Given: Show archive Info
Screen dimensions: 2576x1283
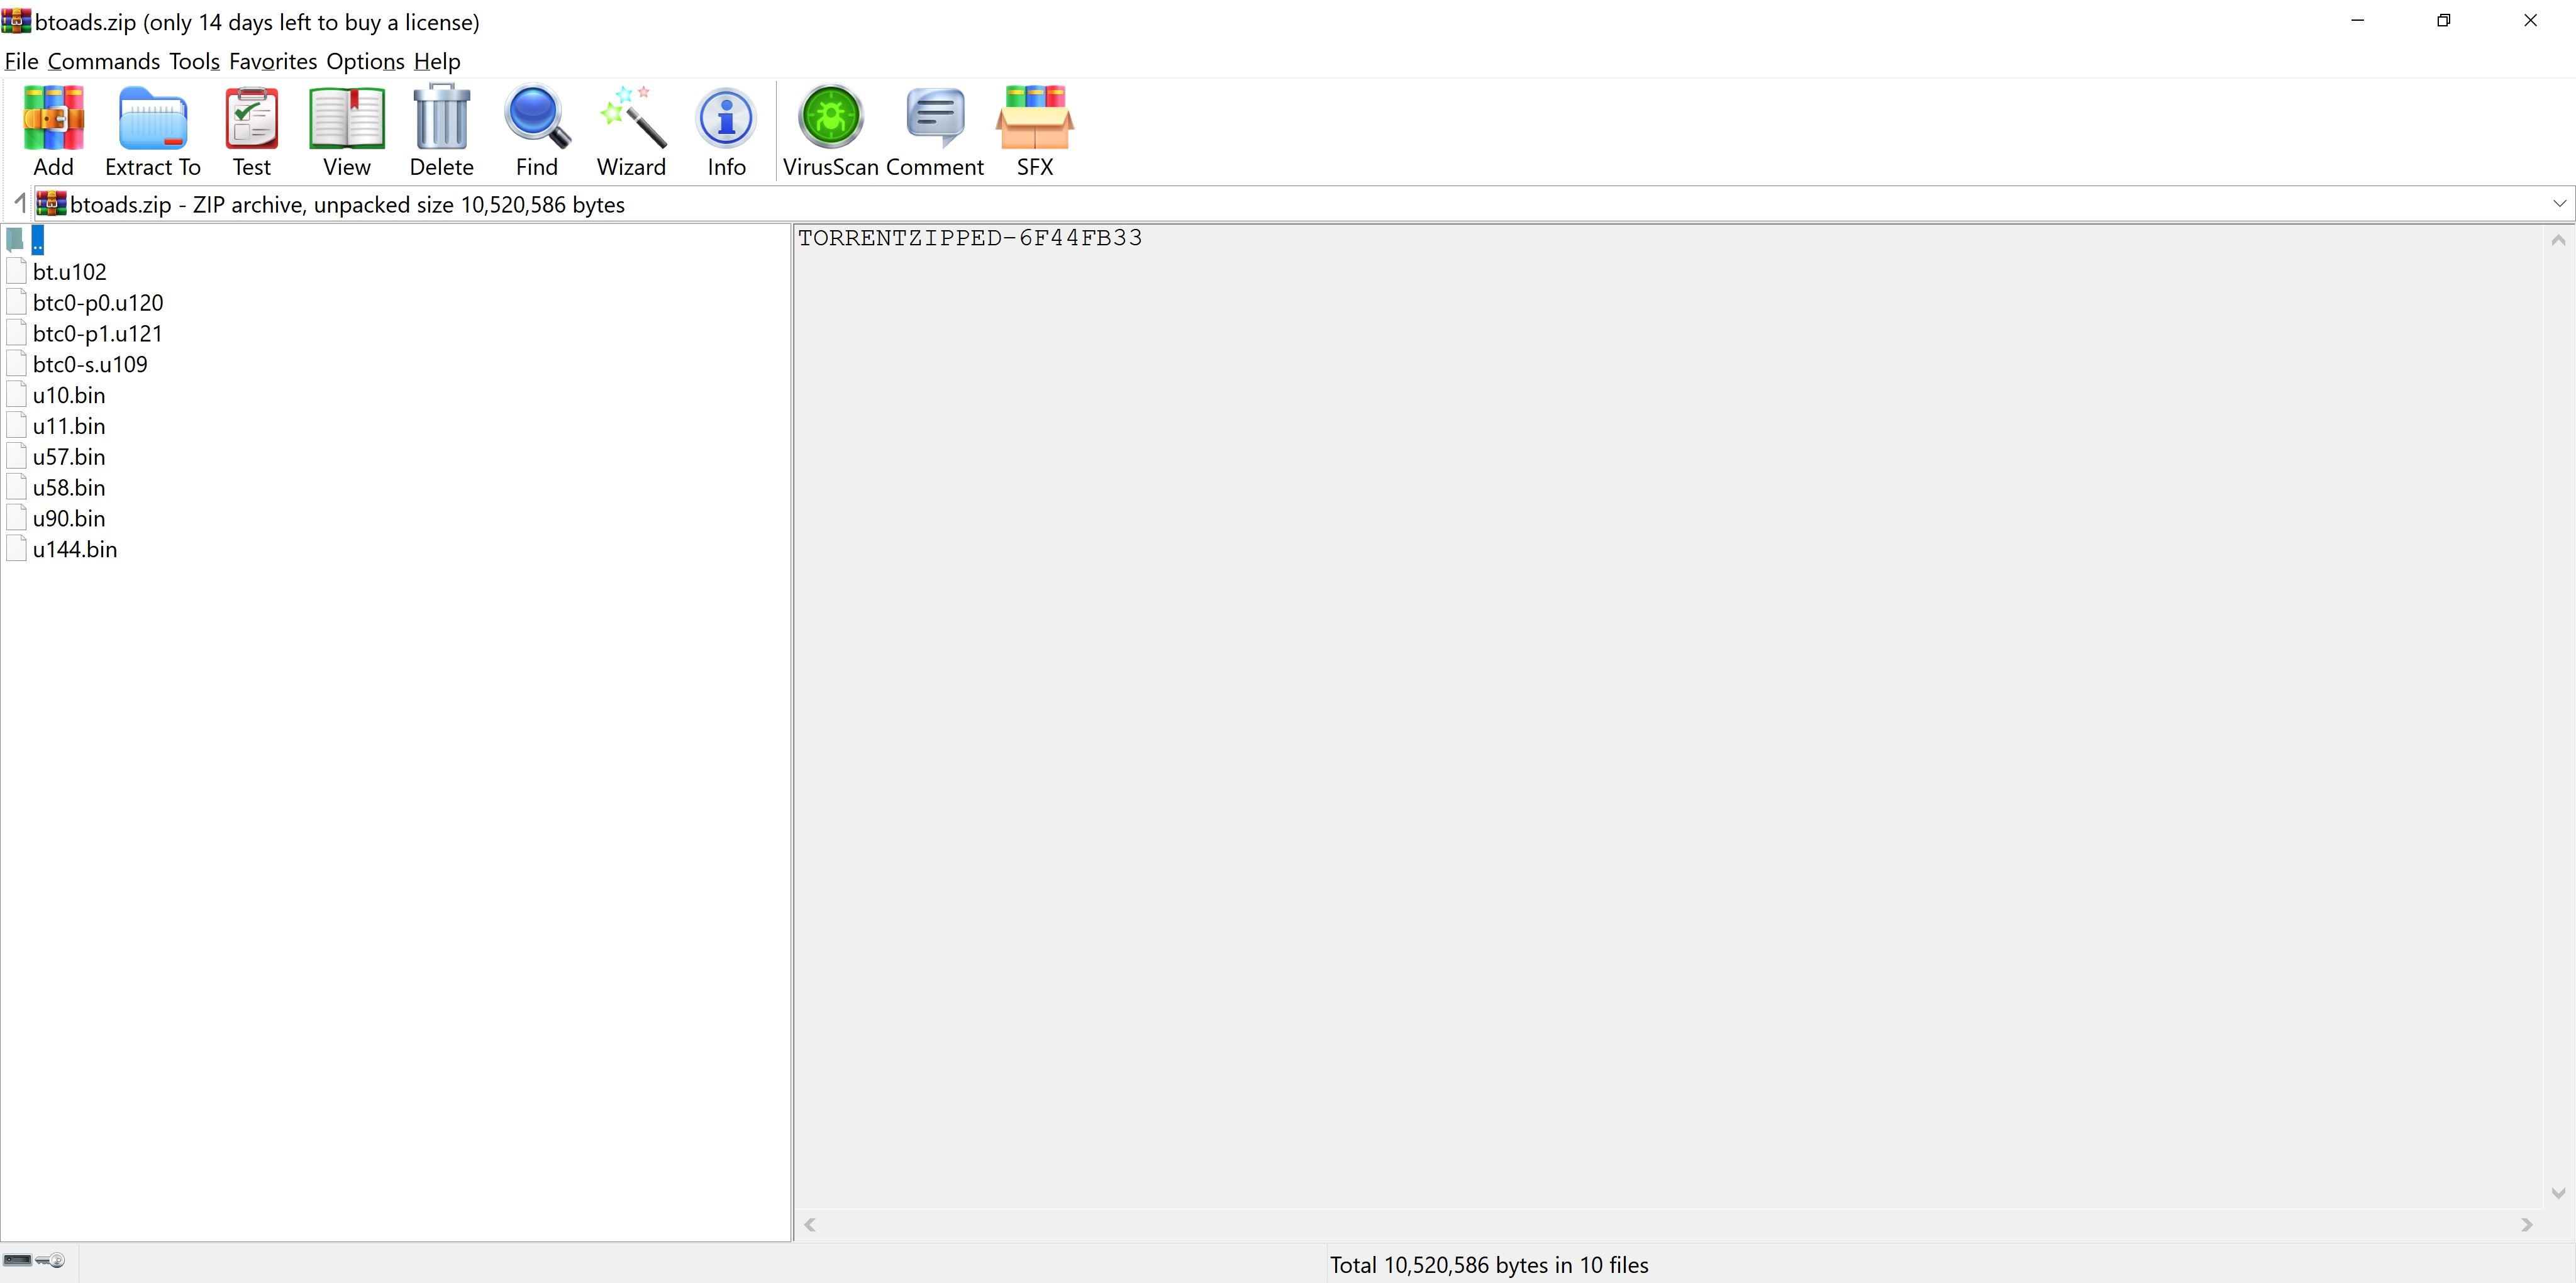Looking at the screenshot, I should (726, 131).
